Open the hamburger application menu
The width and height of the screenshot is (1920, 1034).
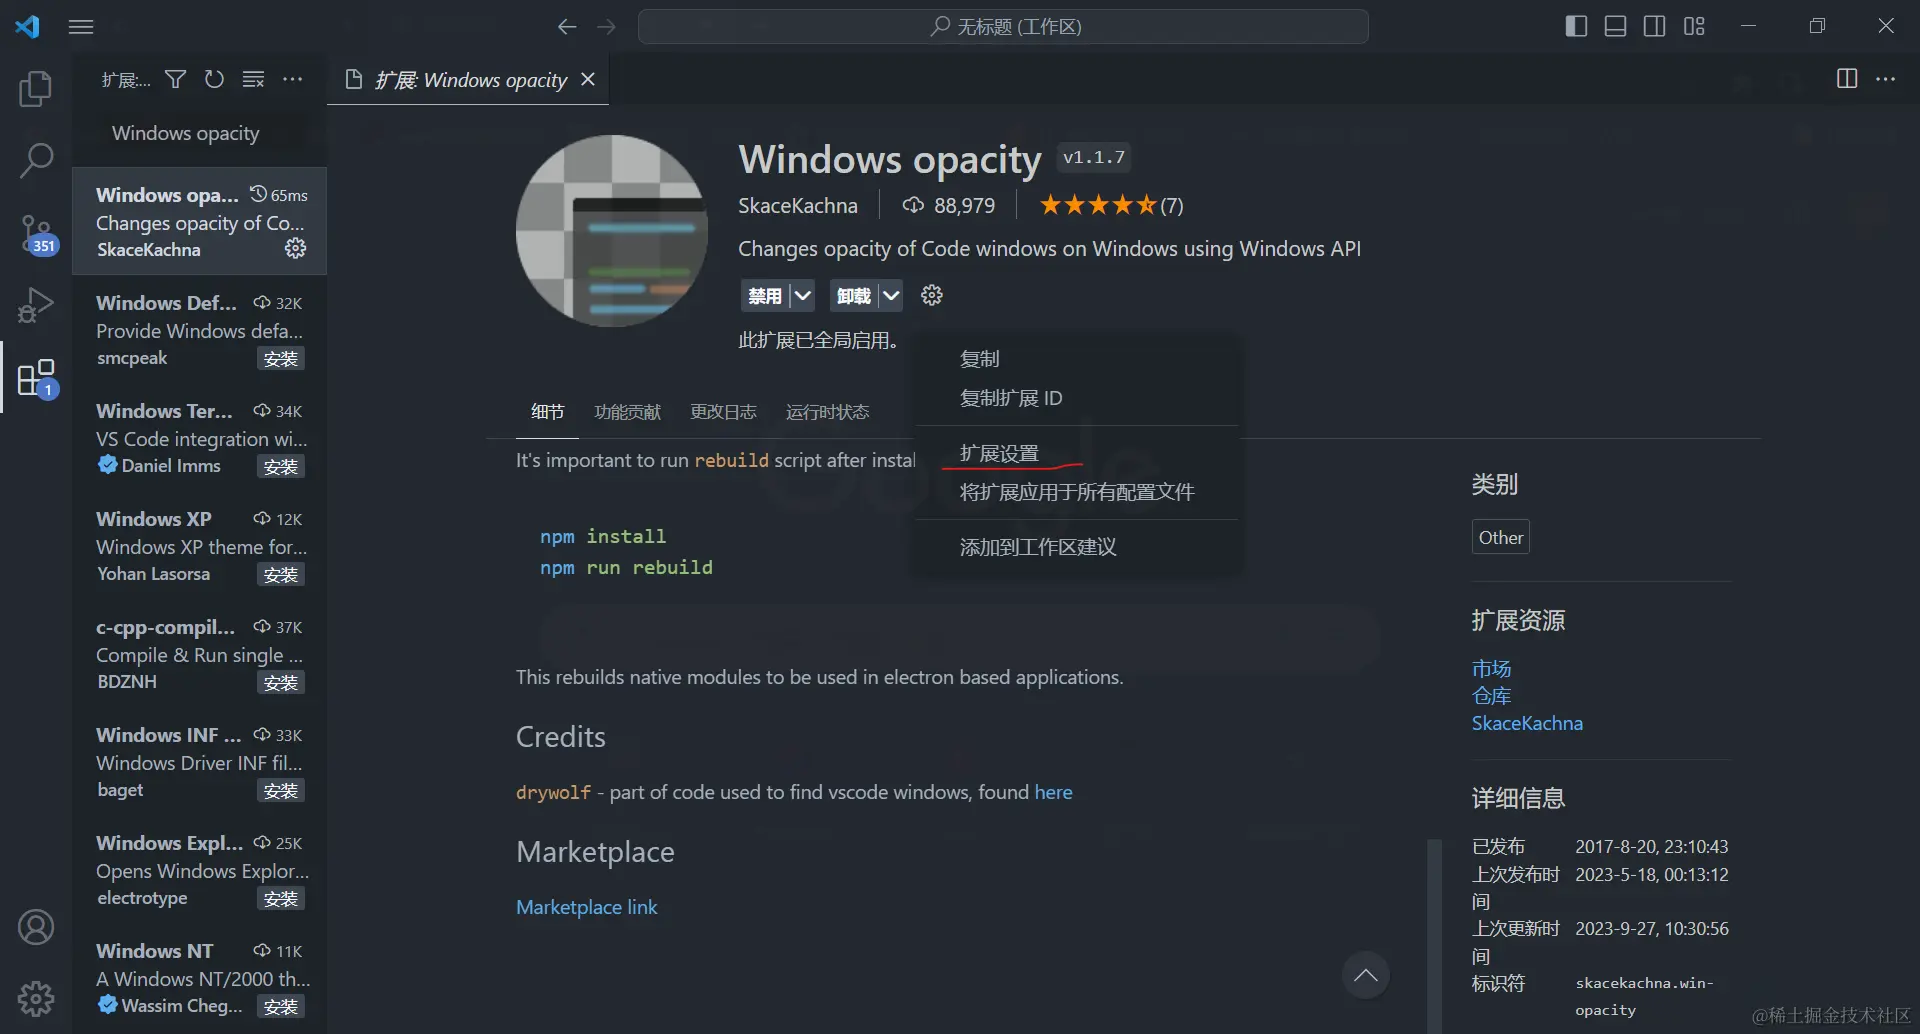pos(81,27)
